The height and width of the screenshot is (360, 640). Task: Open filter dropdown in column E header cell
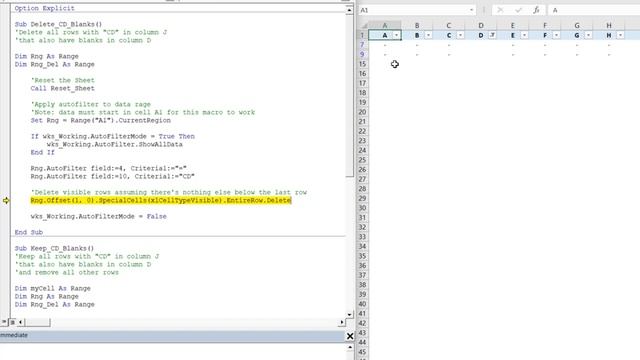pos(524,36)
